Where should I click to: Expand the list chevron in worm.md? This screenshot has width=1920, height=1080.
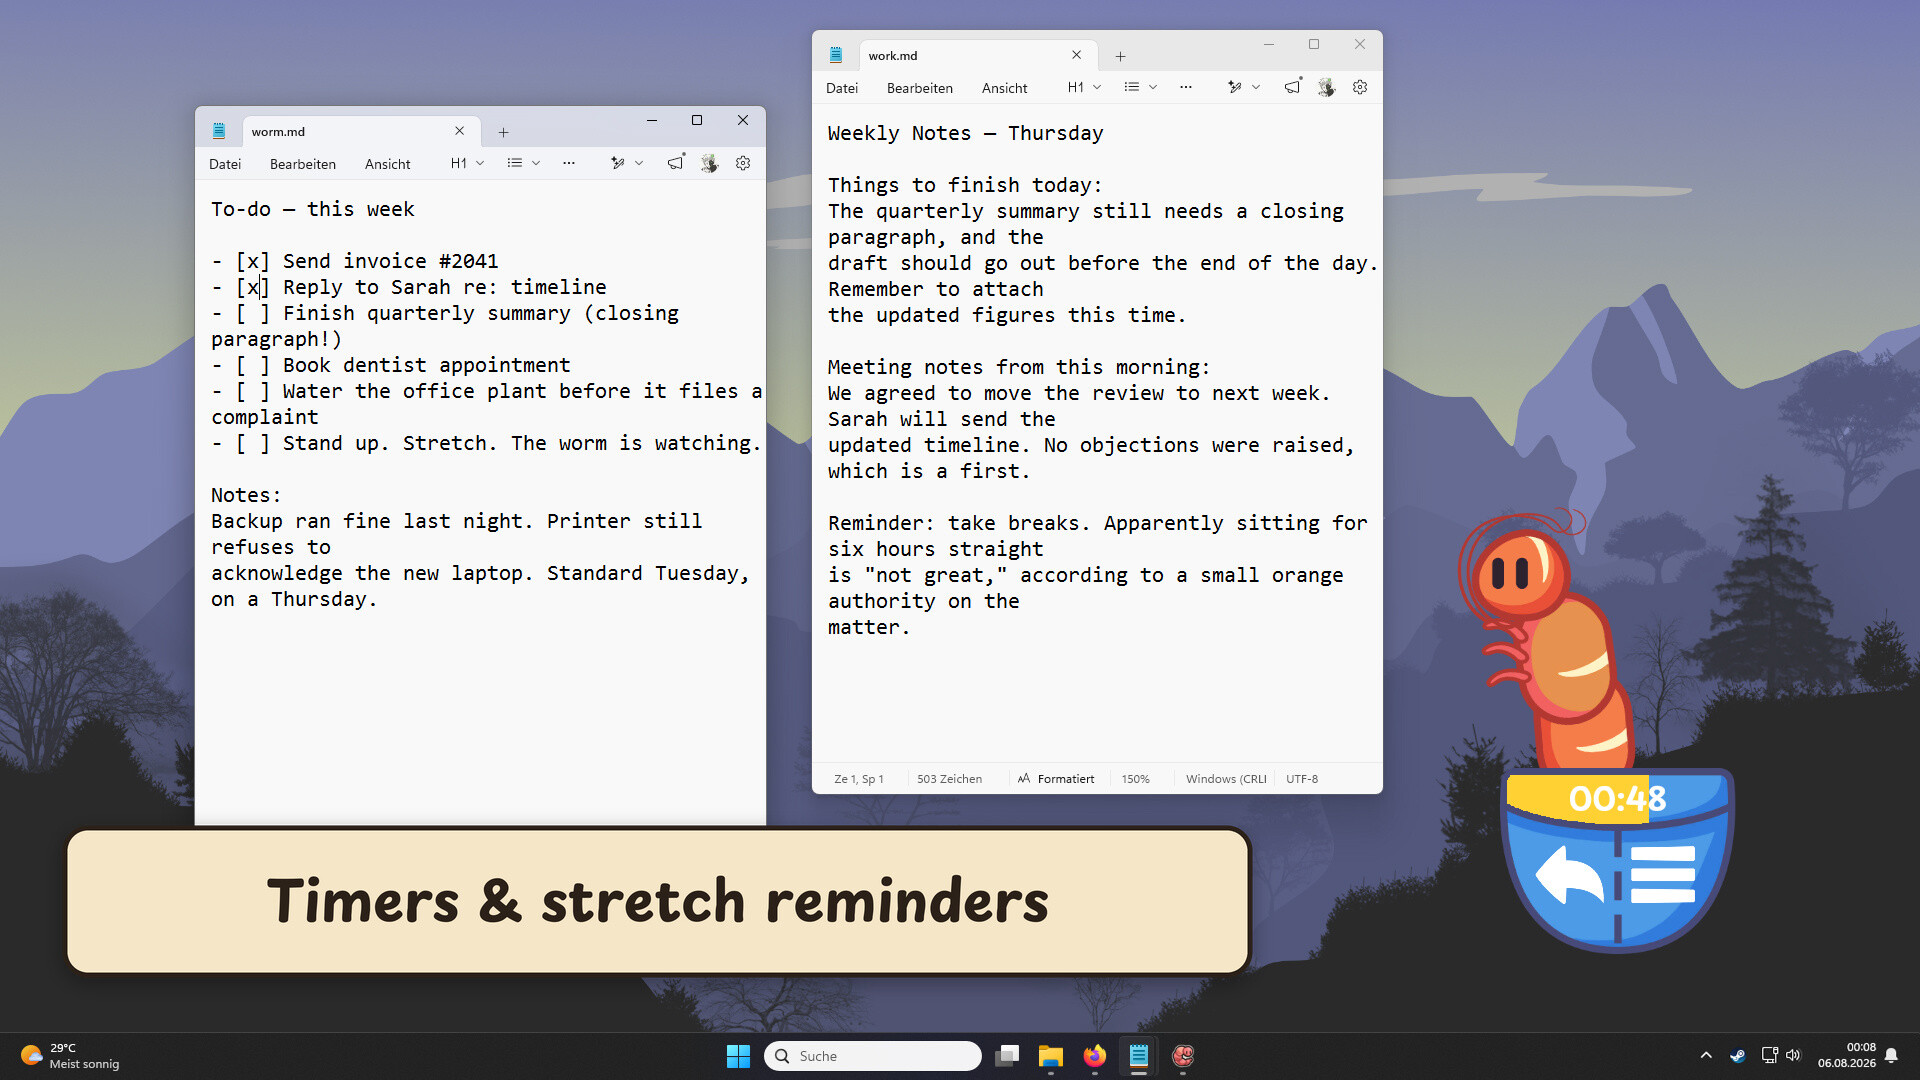point(536,163)
